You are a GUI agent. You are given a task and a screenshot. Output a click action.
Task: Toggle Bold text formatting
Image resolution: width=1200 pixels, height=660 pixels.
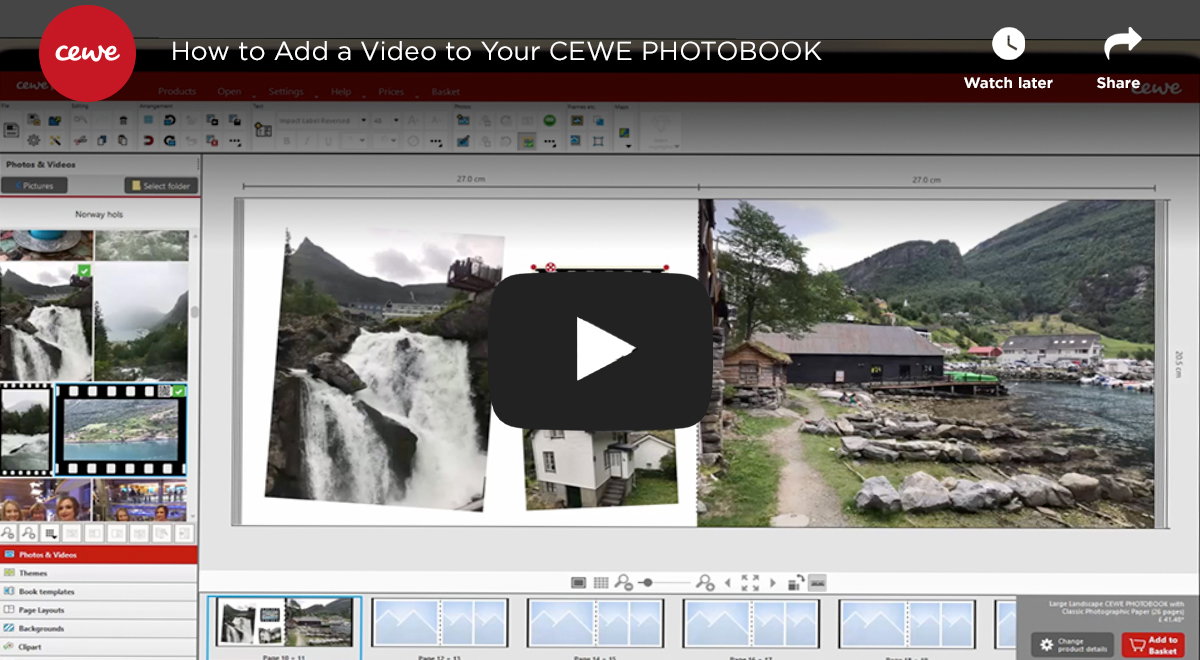tap(286, 141)
